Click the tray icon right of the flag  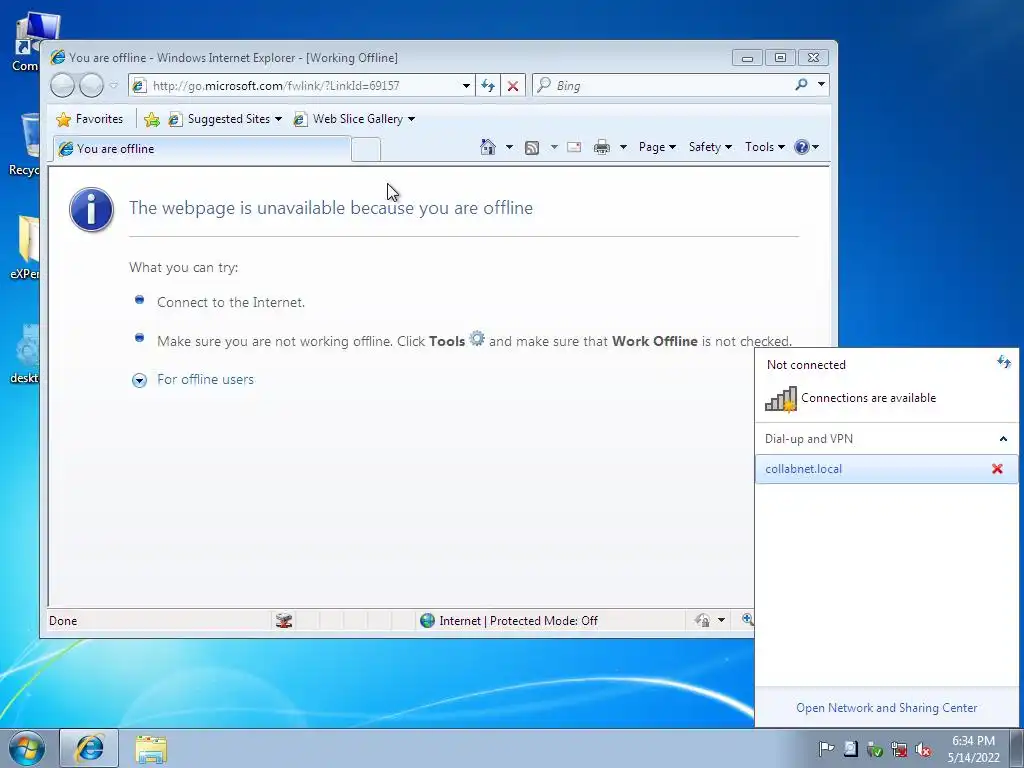coord(850,749)
